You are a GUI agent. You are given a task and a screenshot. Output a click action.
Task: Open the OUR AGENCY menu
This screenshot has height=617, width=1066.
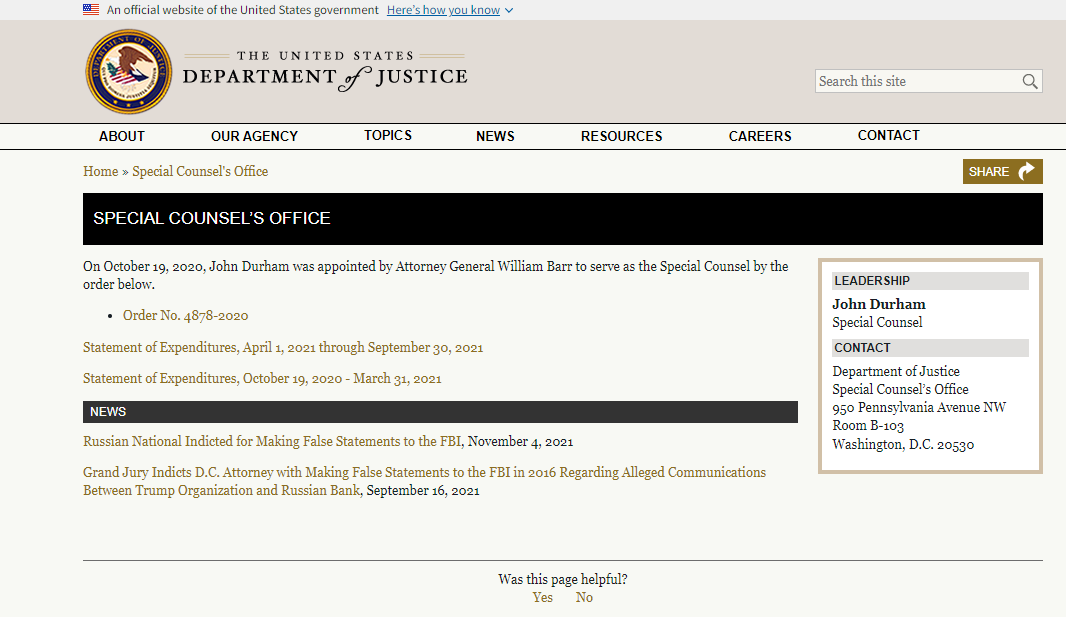point(254,136)
